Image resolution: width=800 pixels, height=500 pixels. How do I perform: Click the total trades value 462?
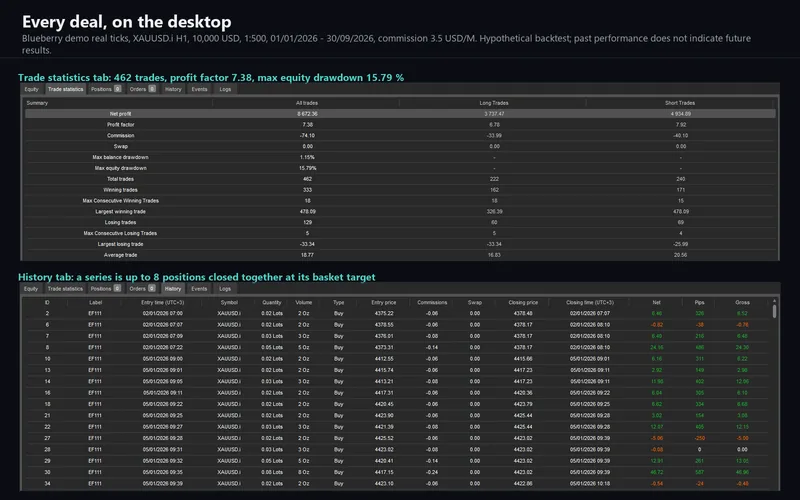click(x=307, y=179)
